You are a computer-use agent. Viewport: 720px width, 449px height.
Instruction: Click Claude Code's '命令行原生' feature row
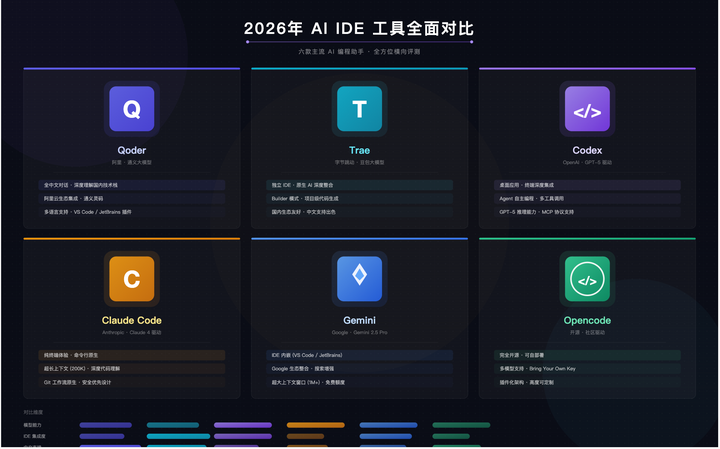[x=132, y=355]
